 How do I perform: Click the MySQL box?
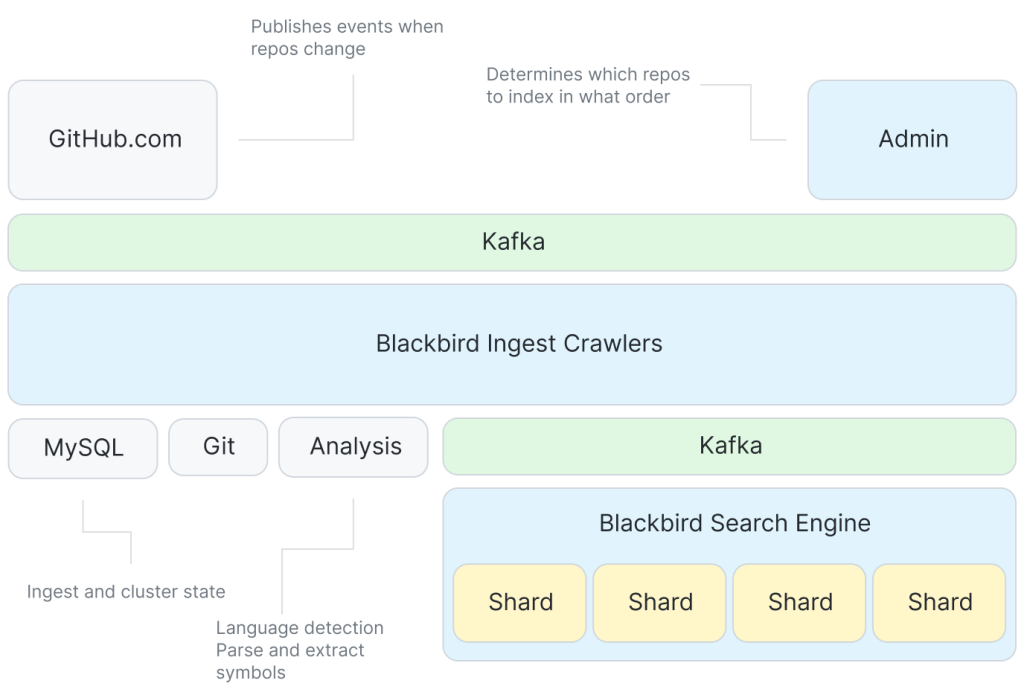[83, 447]
